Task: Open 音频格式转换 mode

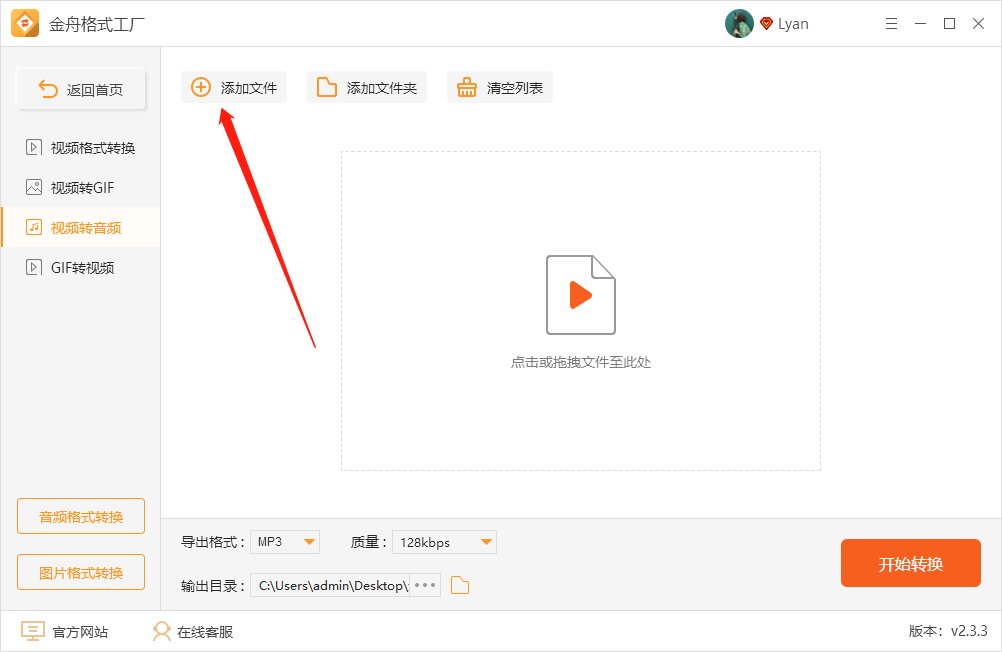Action: (80, 516)
